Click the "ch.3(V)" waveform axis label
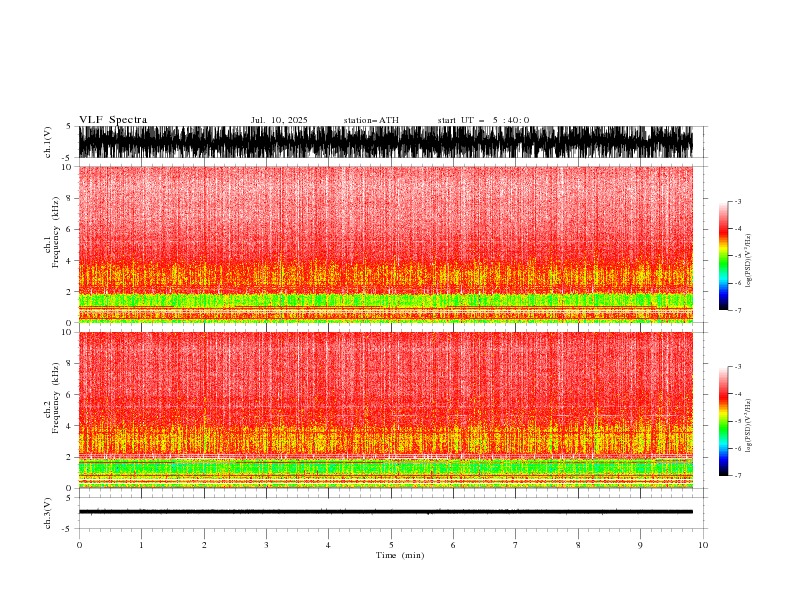Image resolution: width=792 pixels, height=612 pixels. [x=48, y=513]
